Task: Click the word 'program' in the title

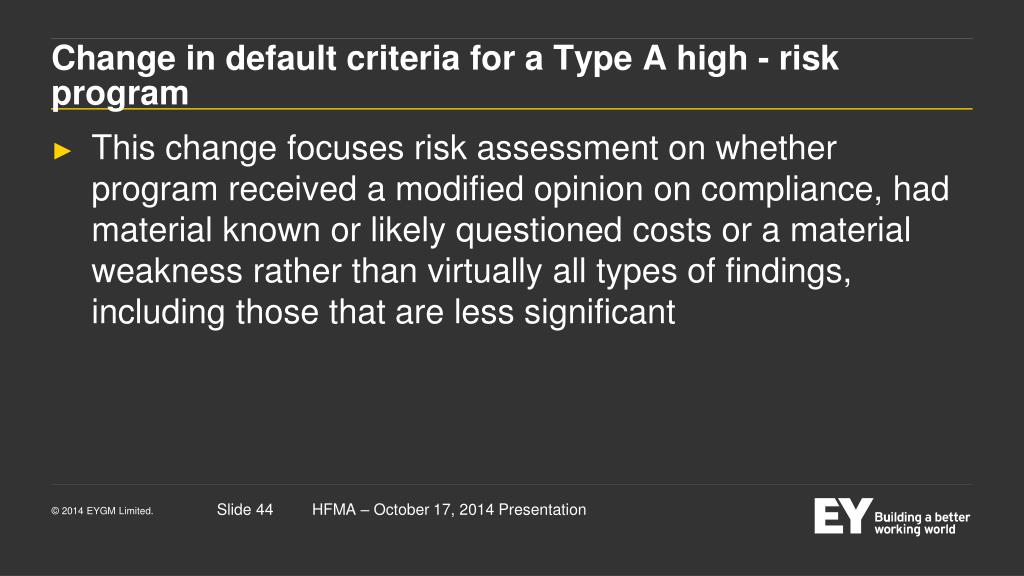Action: pyautogui.click(x=120, y=94)
